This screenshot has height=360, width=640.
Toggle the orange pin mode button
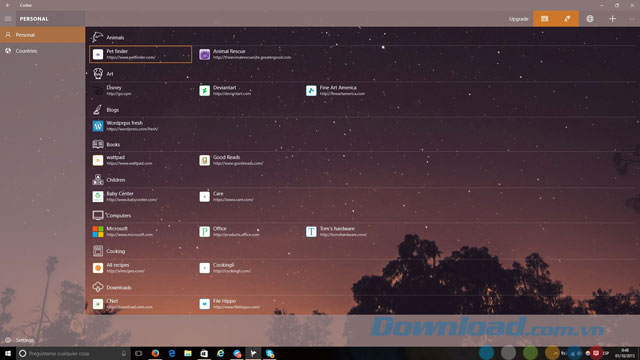(x=567, y=19)
